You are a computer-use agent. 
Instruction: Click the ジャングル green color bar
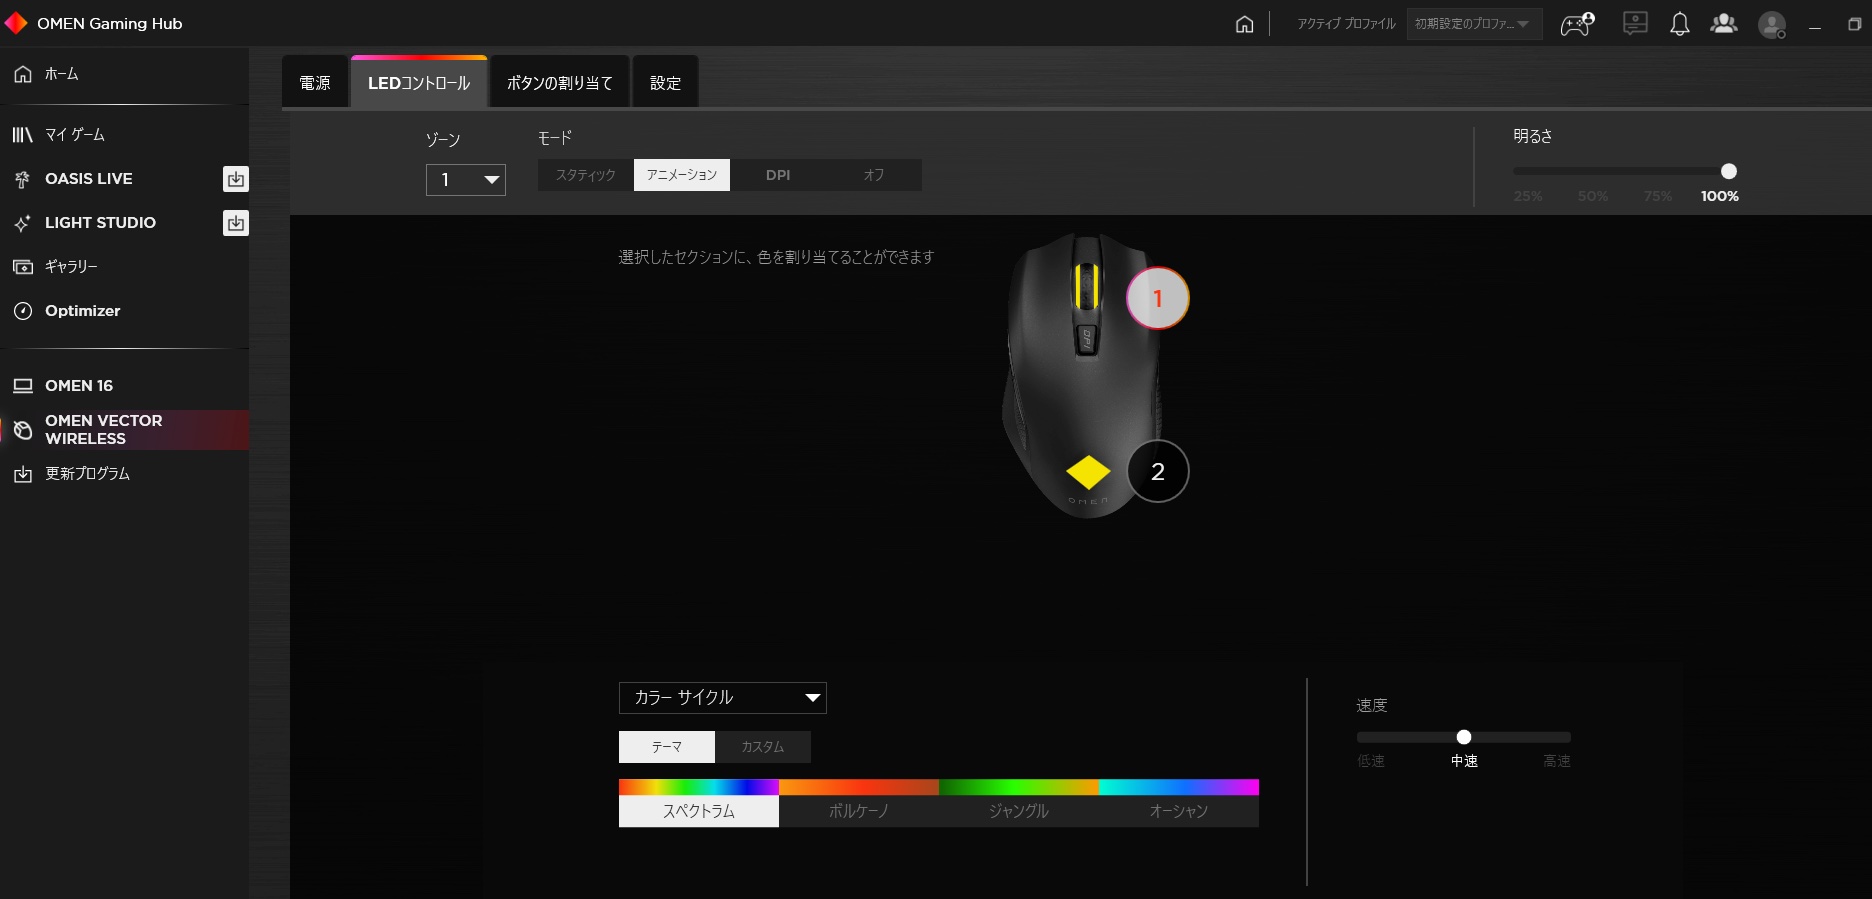1019,787
